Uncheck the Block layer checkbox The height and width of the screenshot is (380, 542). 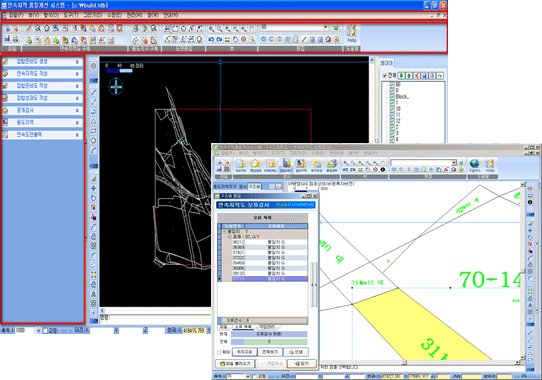392,96
